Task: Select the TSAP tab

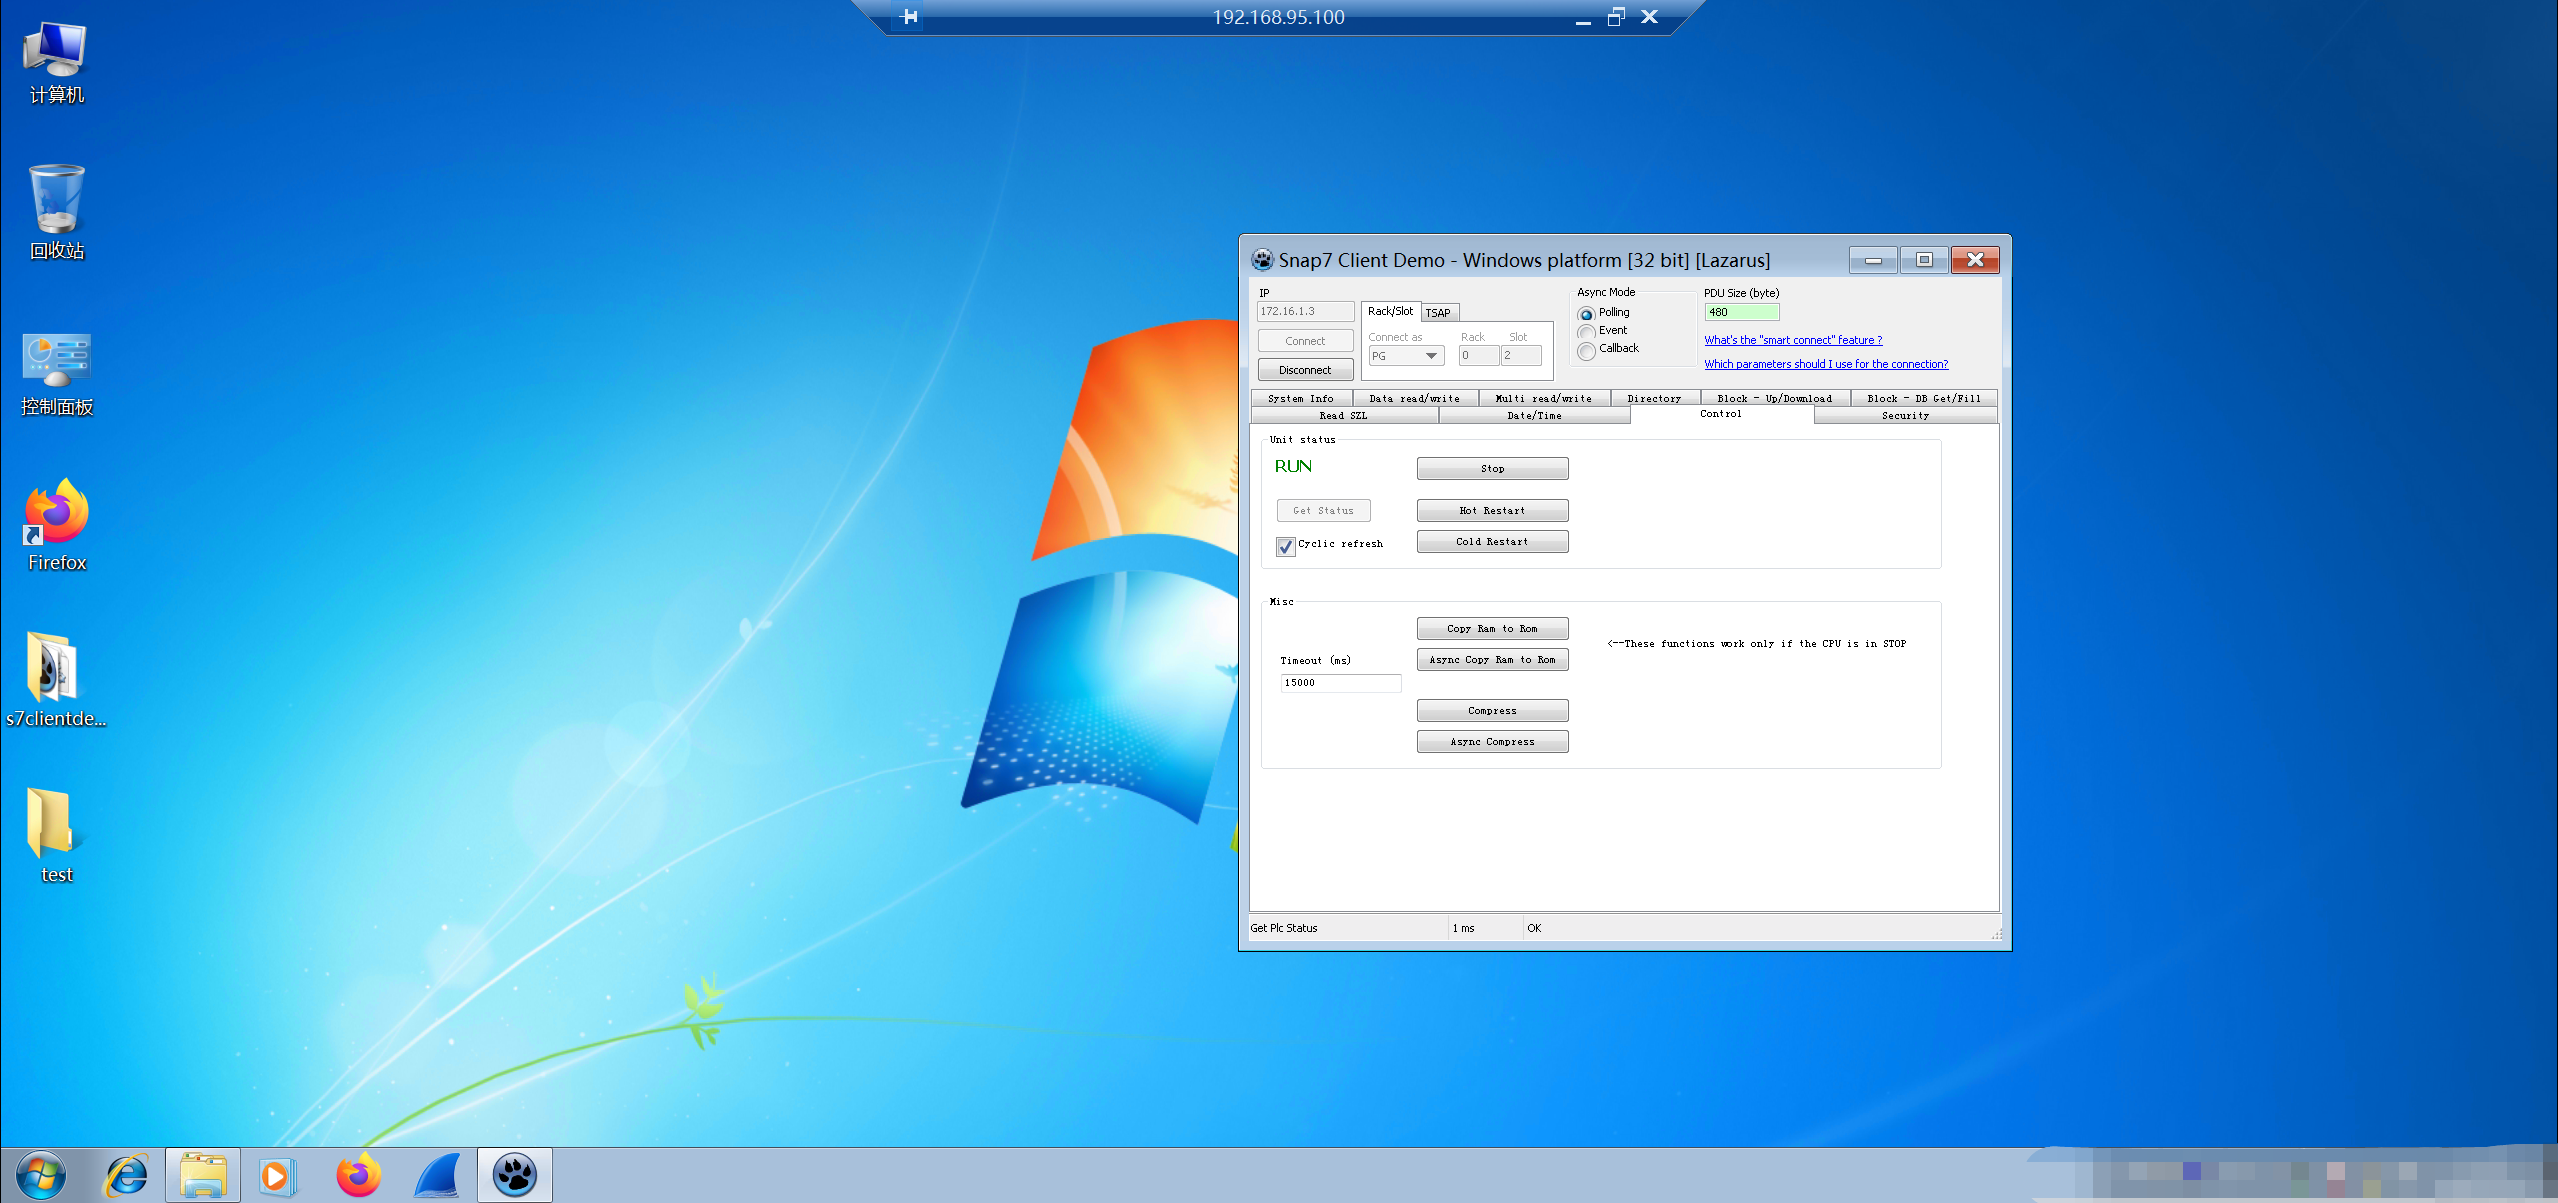Action: [1438, 313]
